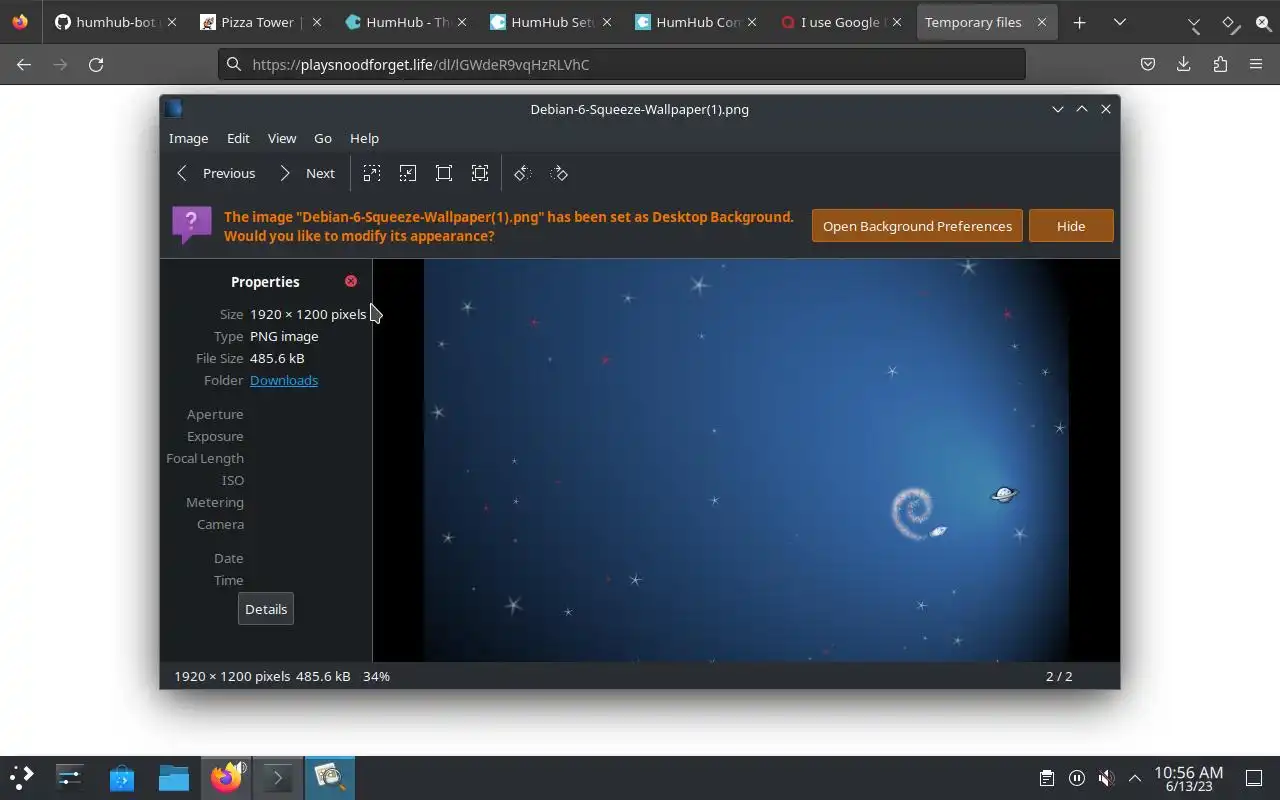Open the application launcher on the taskbar

21,777
